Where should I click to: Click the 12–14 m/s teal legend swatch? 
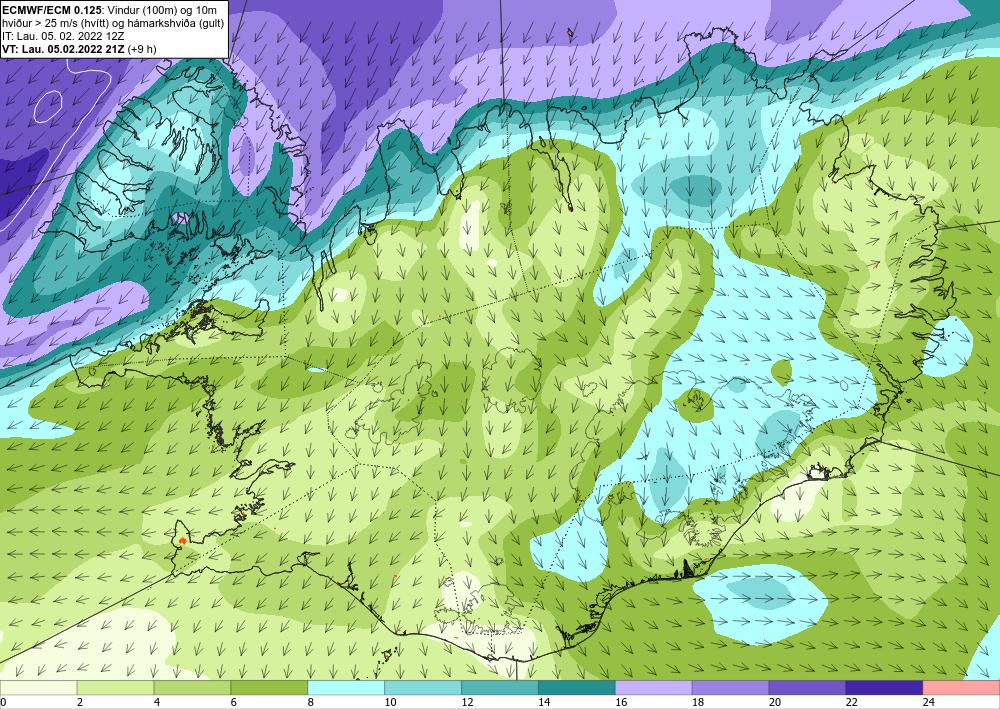click(x=500, y=687)
